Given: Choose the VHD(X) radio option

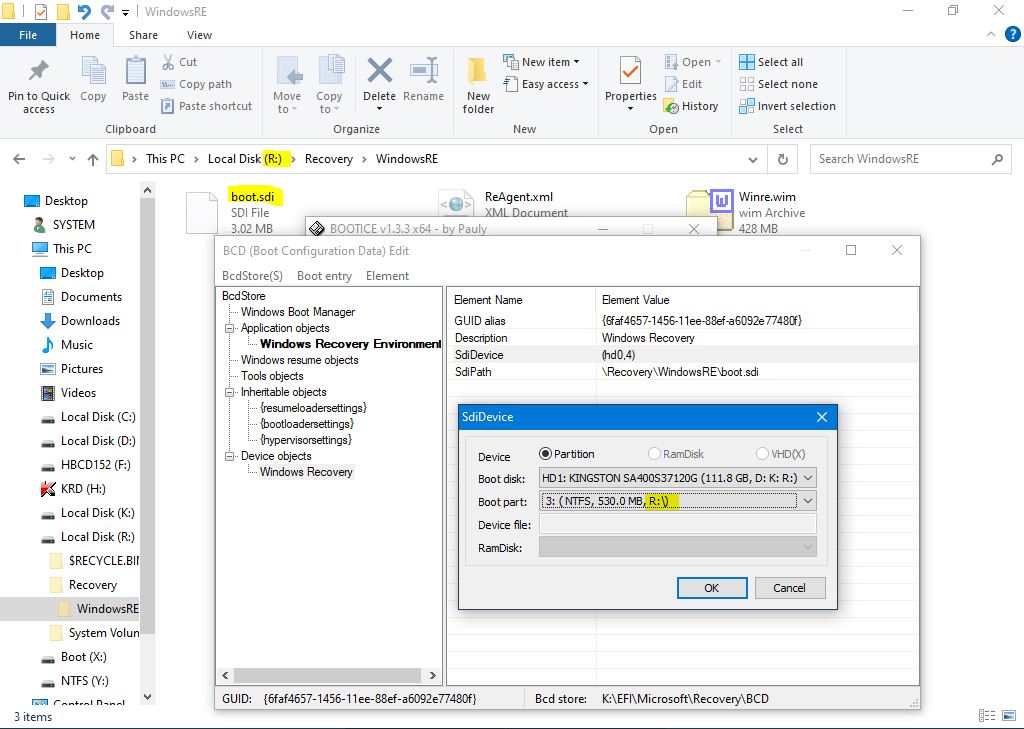Looking at the screenshot, I should (x=763, y=454).
